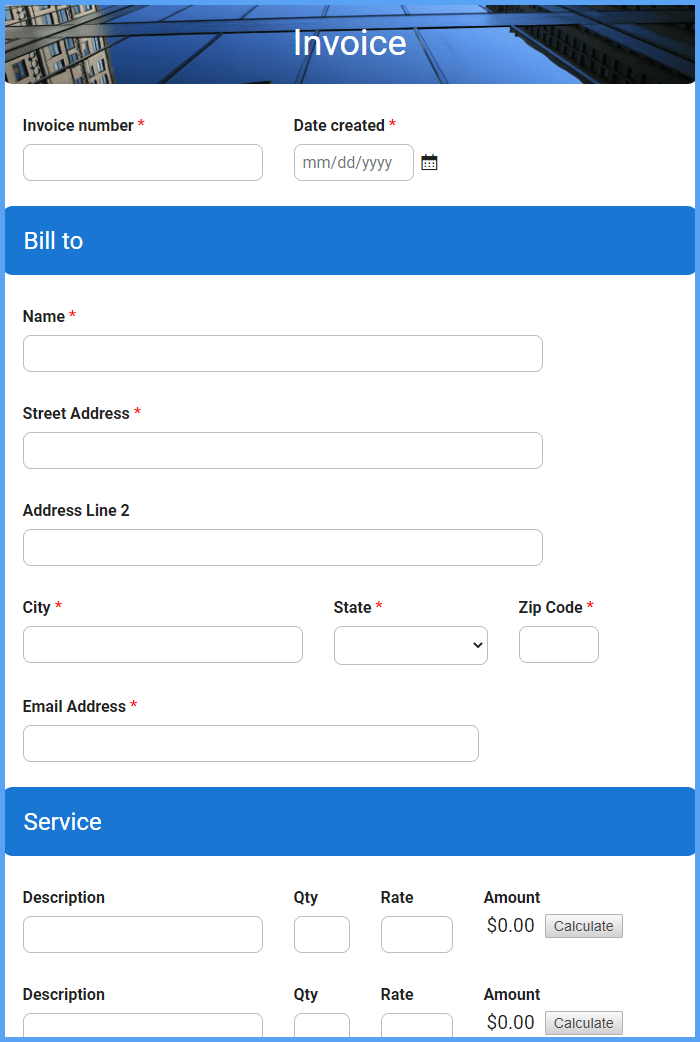
Task: Click the Name input under Bill to
Action: click(x=283, y=354)
